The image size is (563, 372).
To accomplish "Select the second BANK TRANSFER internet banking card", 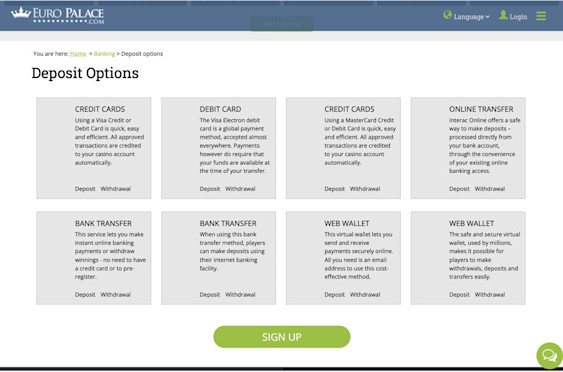I will pos(218,258).
